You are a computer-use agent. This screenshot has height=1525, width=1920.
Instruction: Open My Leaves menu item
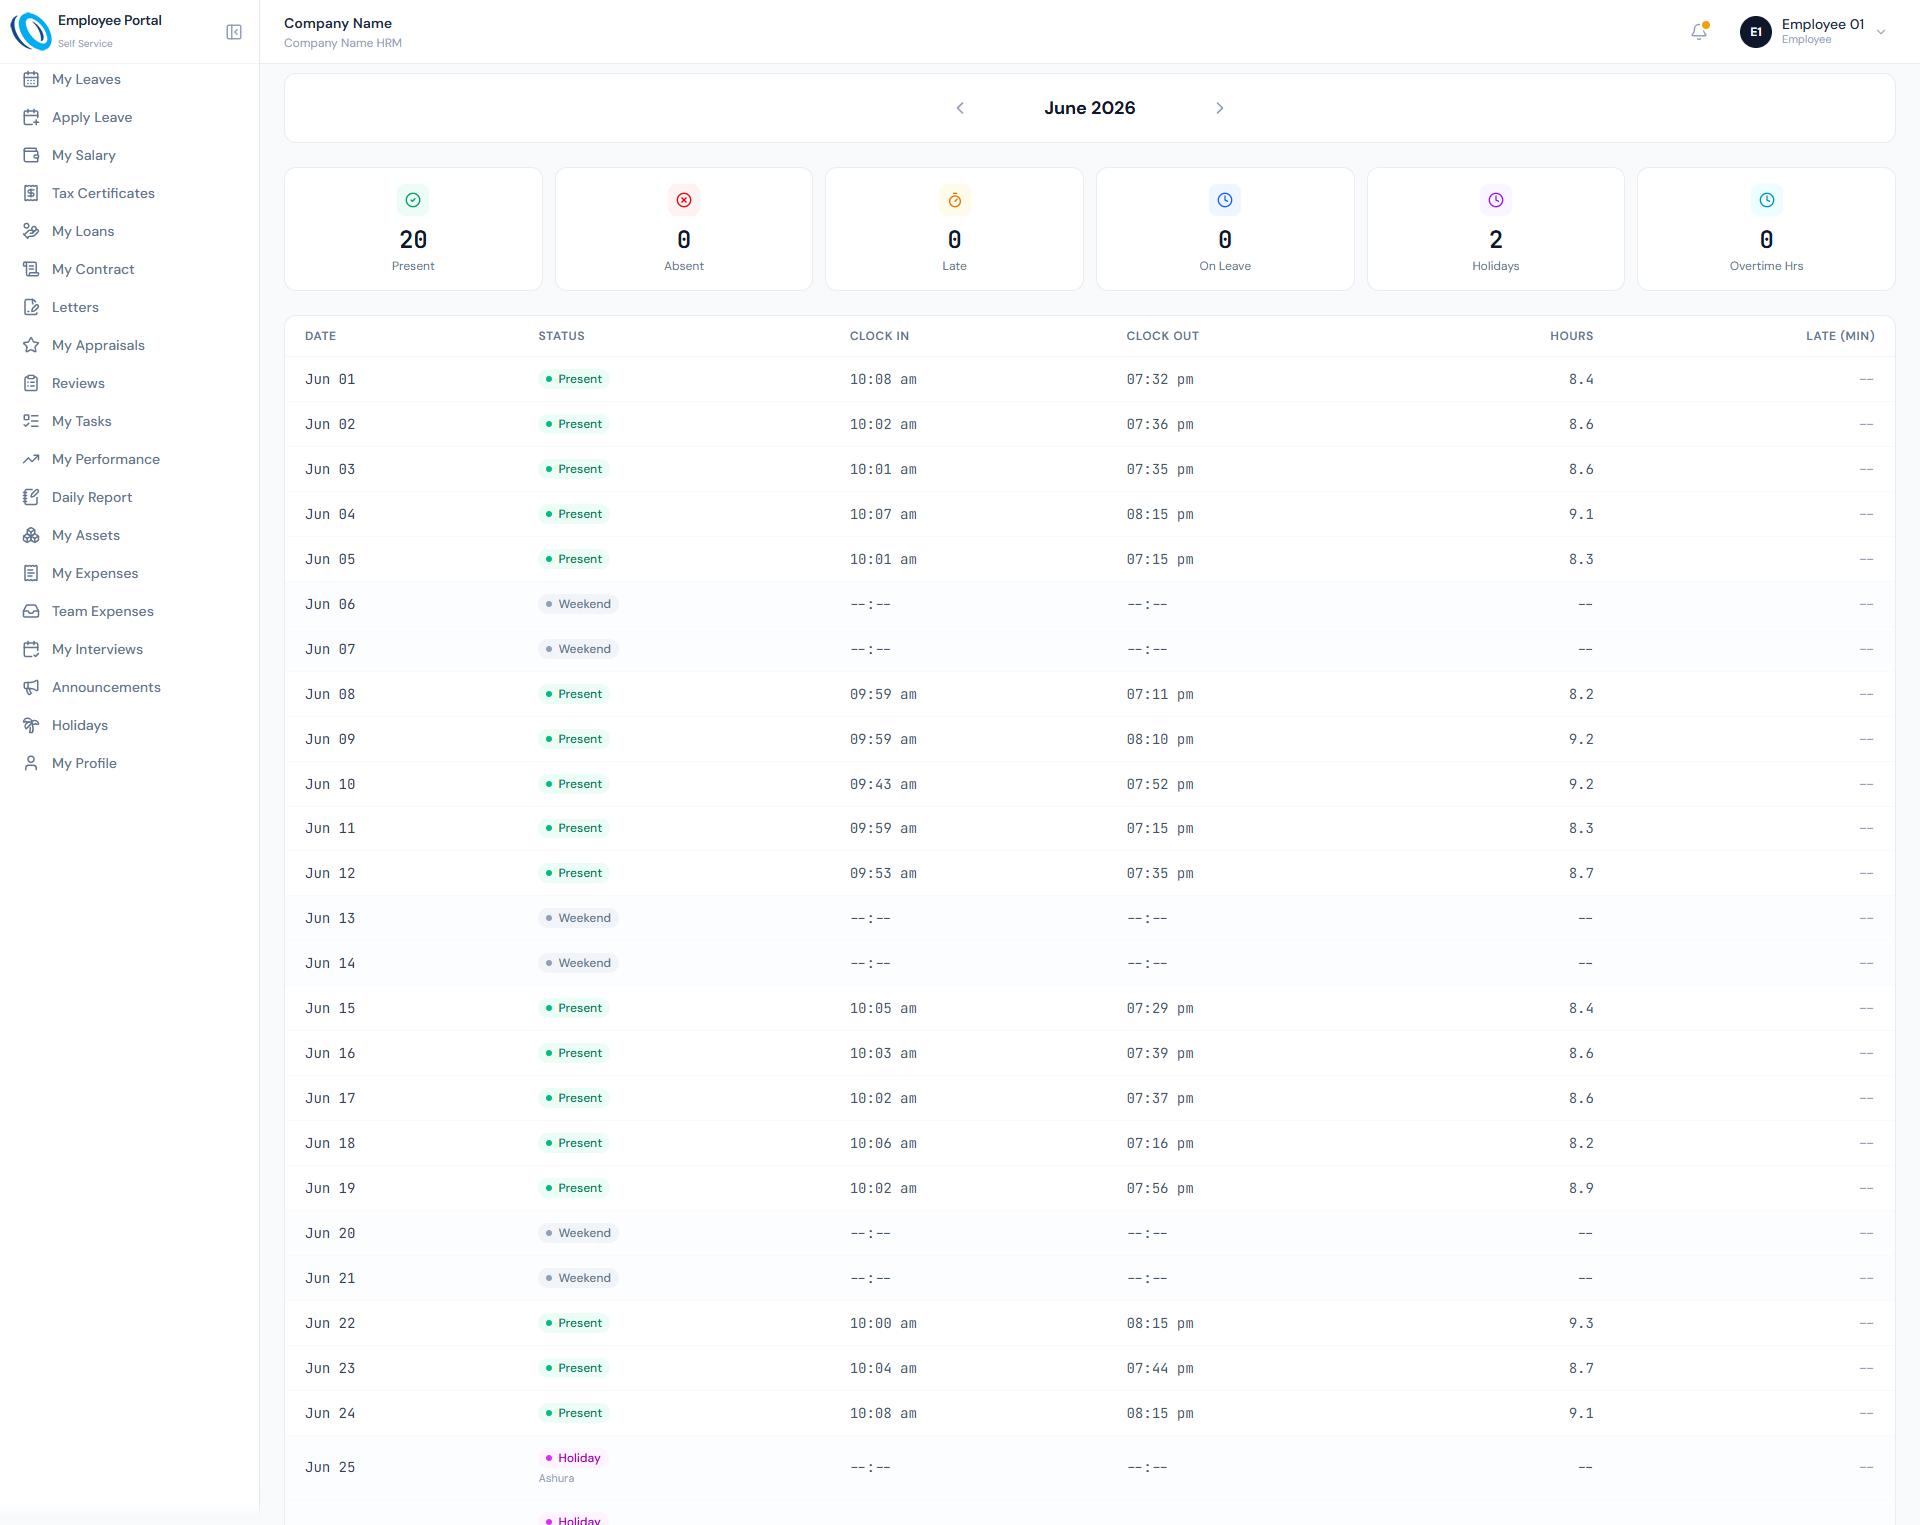129,79
